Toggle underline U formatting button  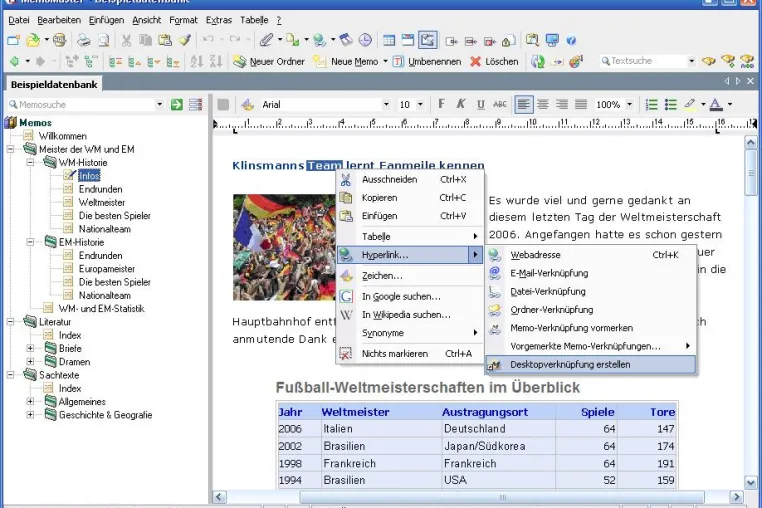point(481,104)
